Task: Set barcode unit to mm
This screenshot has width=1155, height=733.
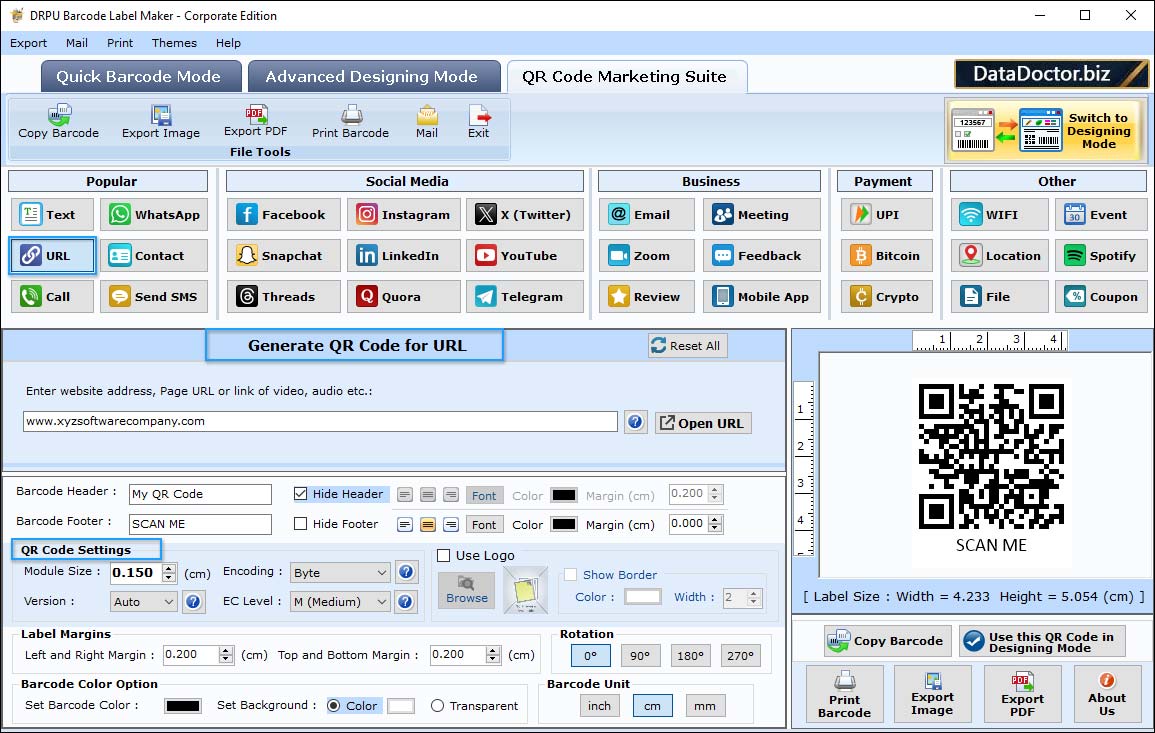Action: tap(705, 706)
